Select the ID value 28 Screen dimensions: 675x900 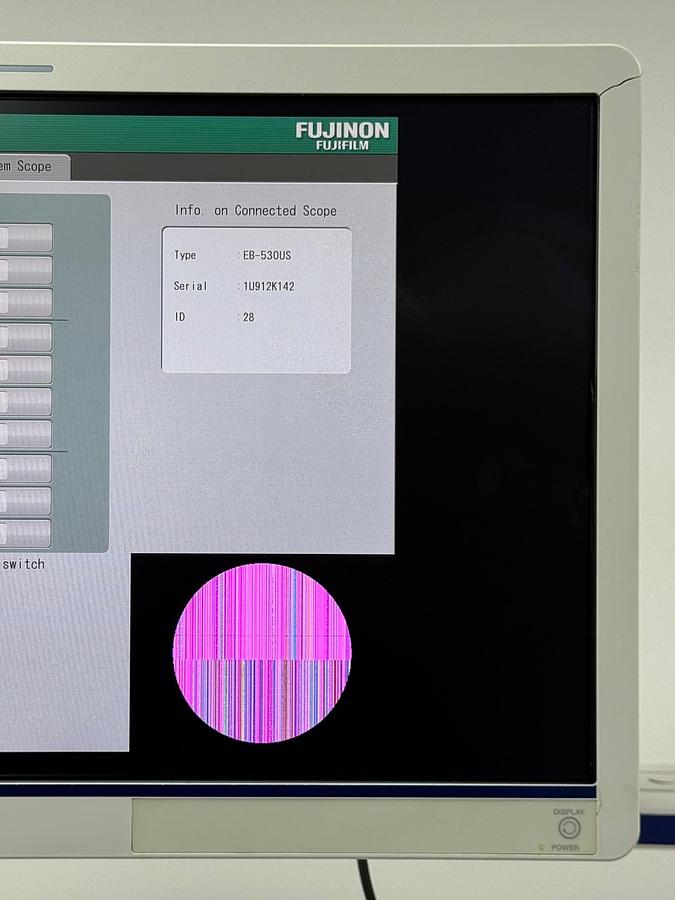(x=249, y=317)
